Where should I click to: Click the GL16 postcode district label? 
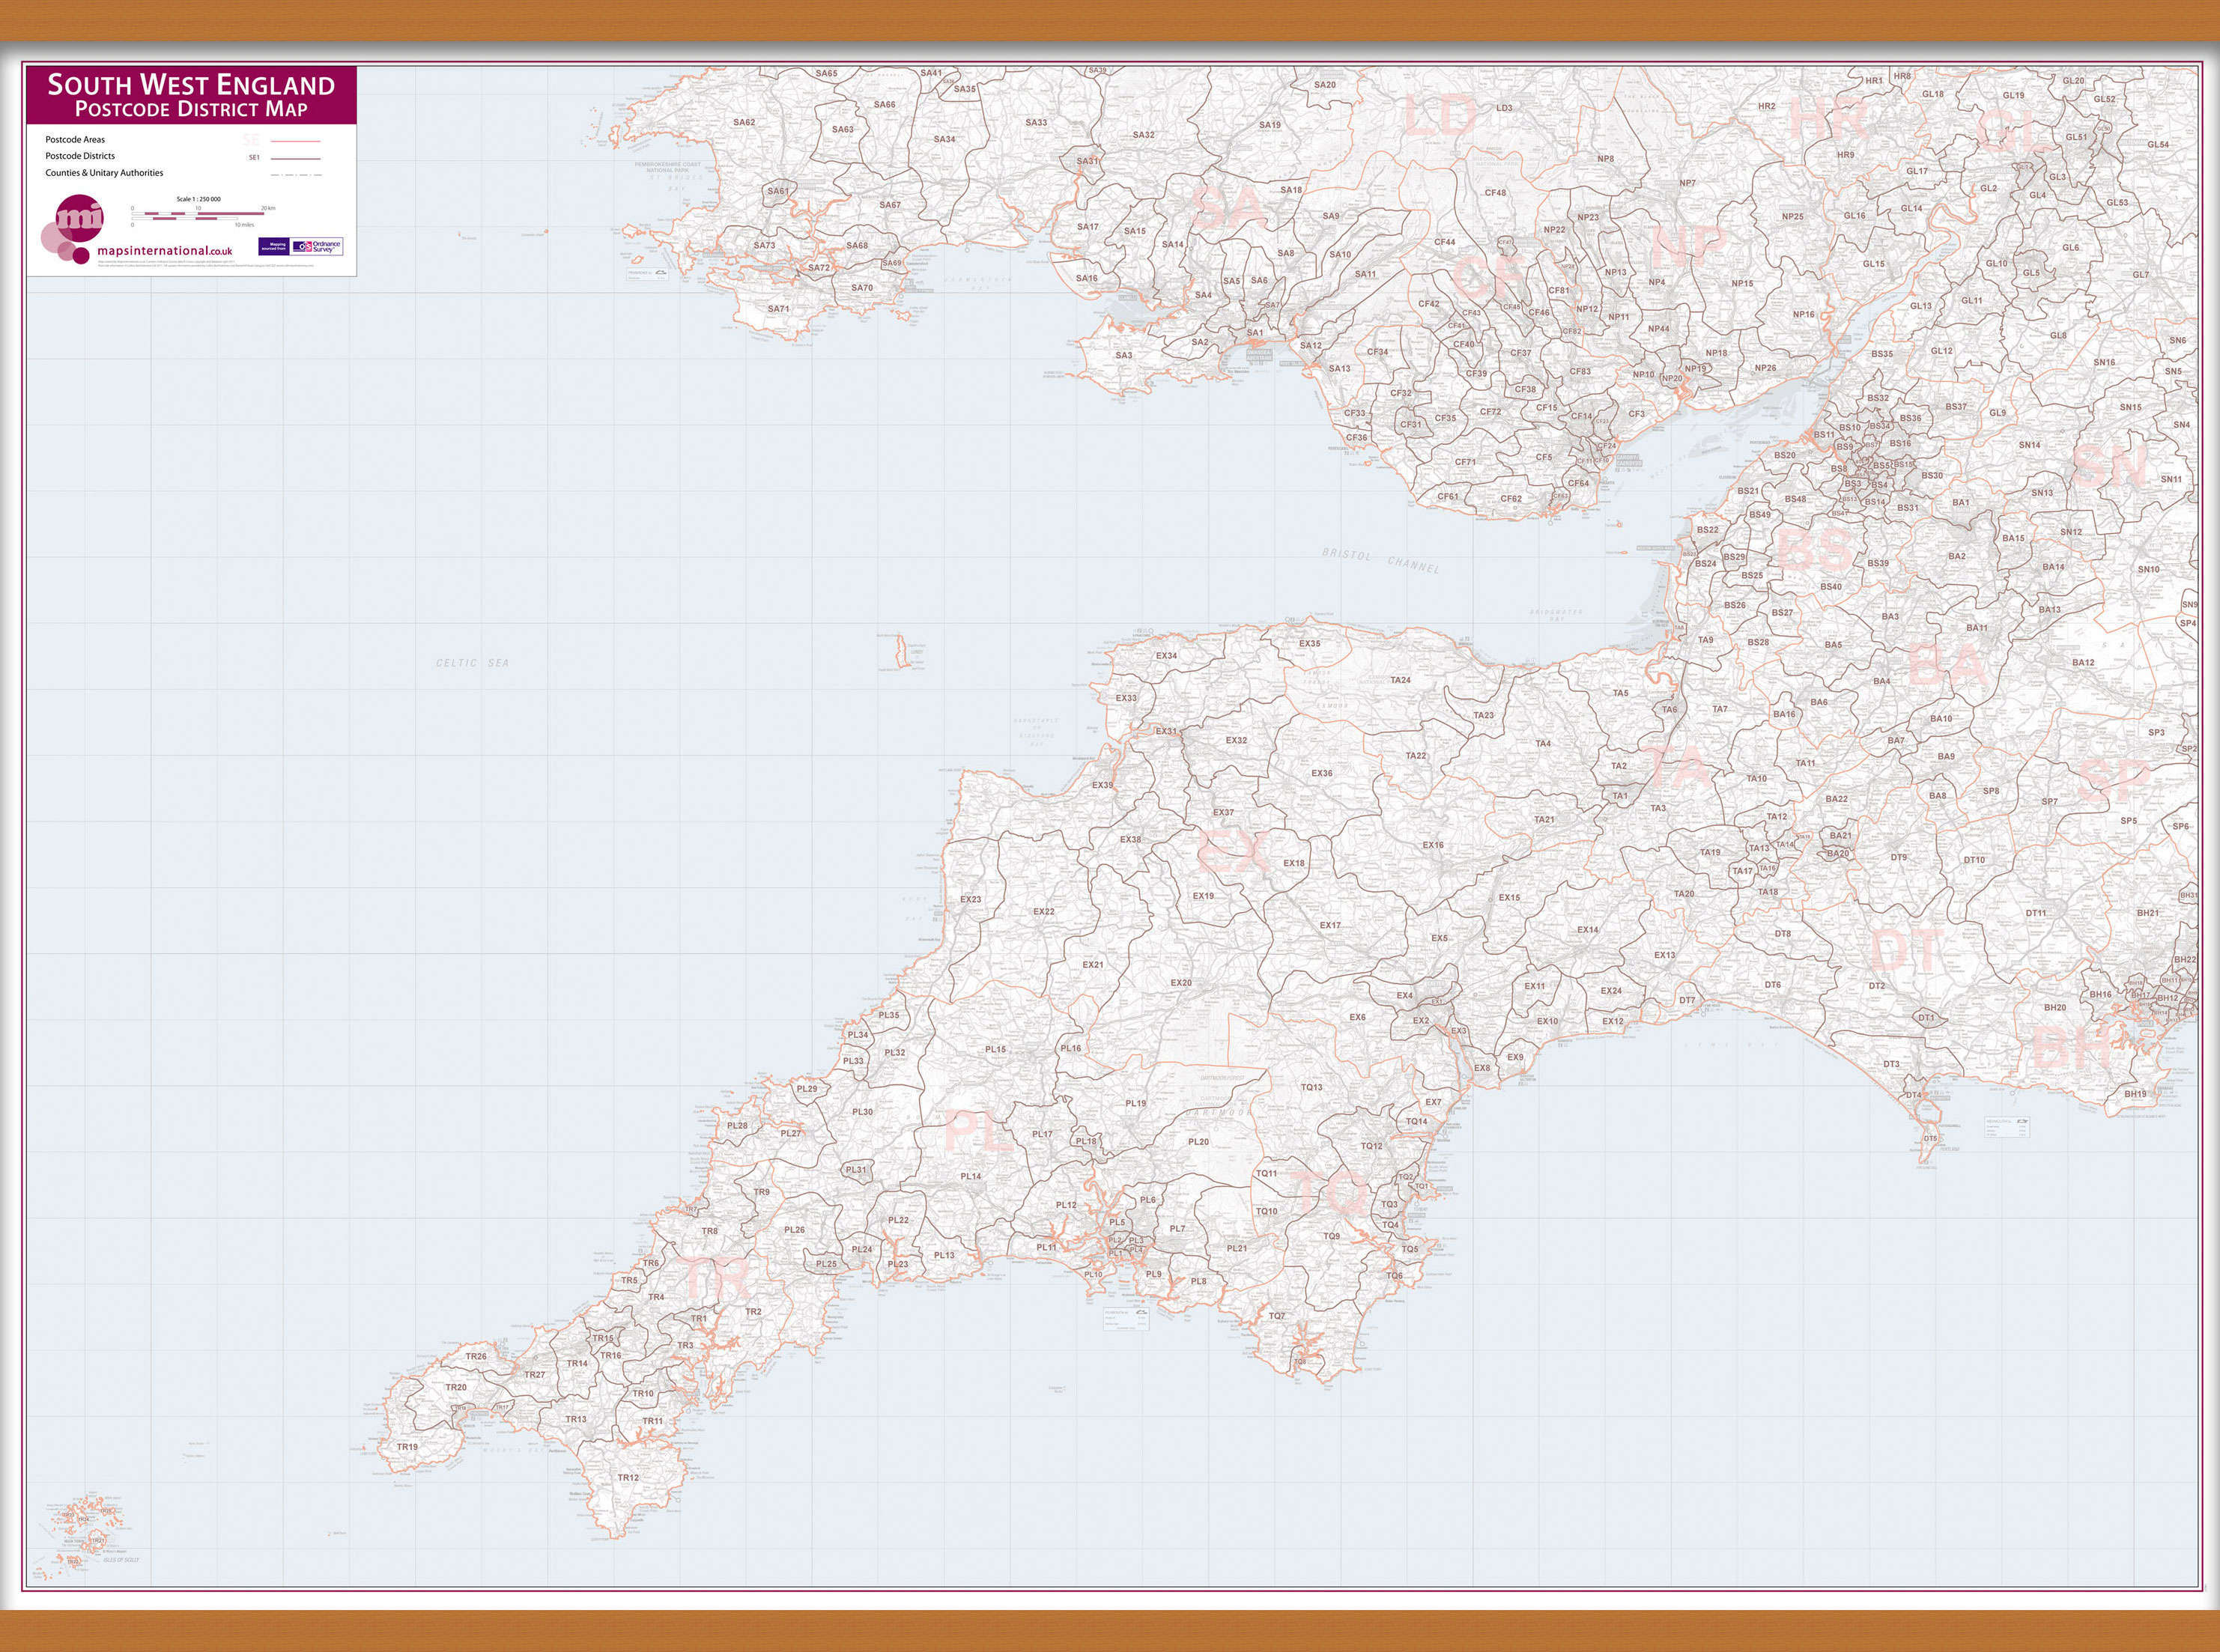point(1855,215)
